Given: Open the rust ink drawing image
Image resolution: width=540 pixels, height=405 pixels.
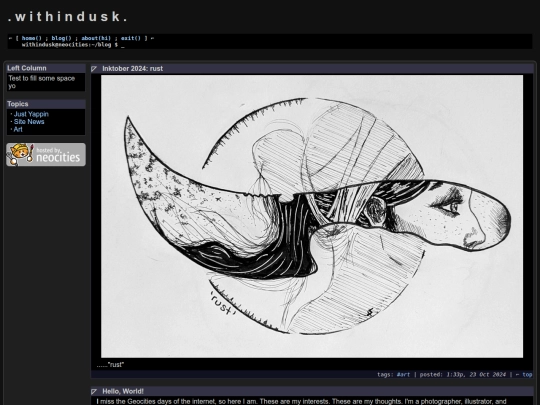Looking at the screenshot, I should click(x=312, y=216).
